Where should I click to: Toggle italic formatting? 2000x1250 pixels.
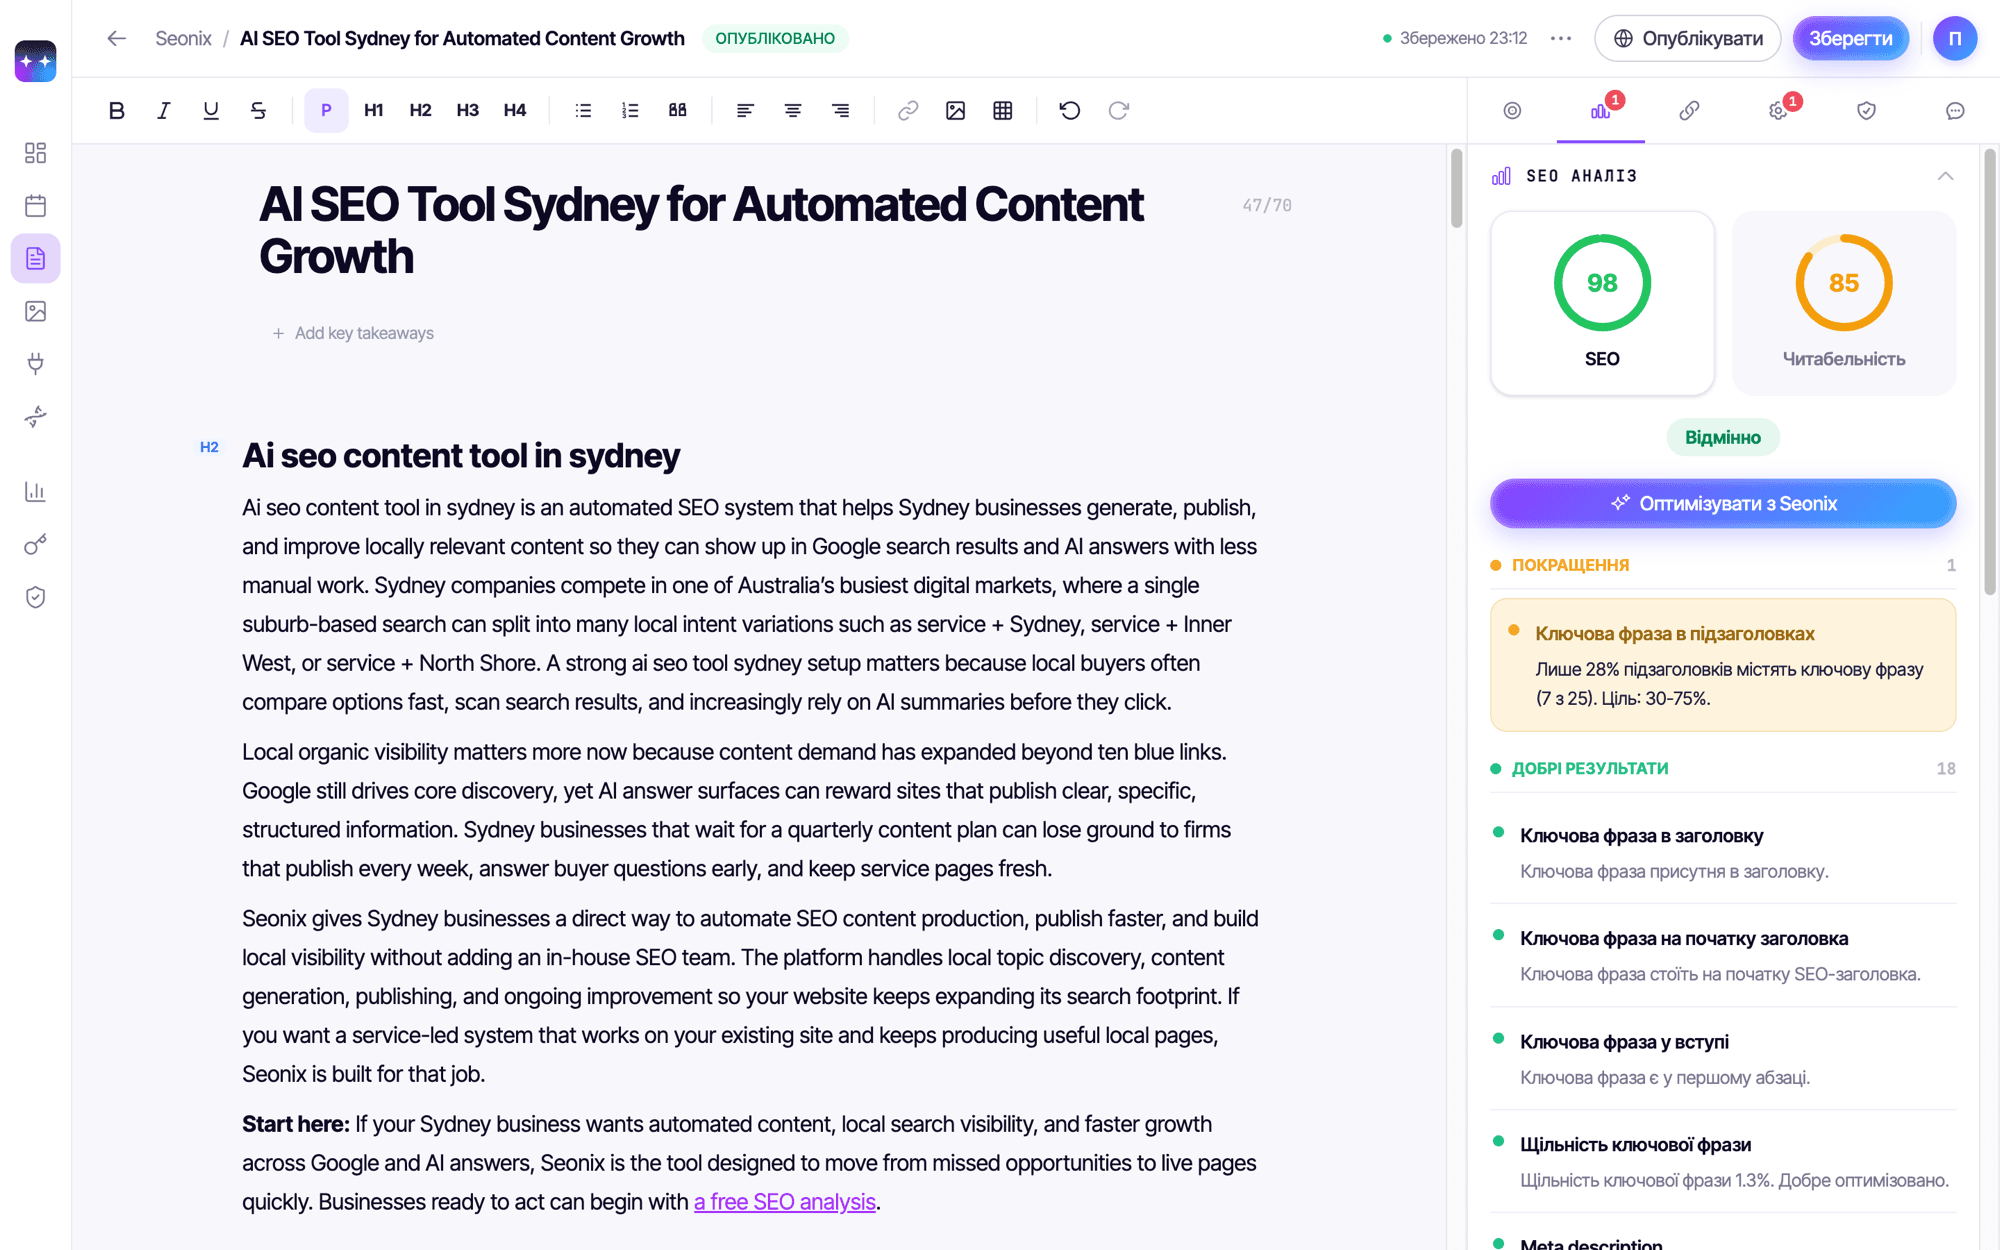pos(163,110)
